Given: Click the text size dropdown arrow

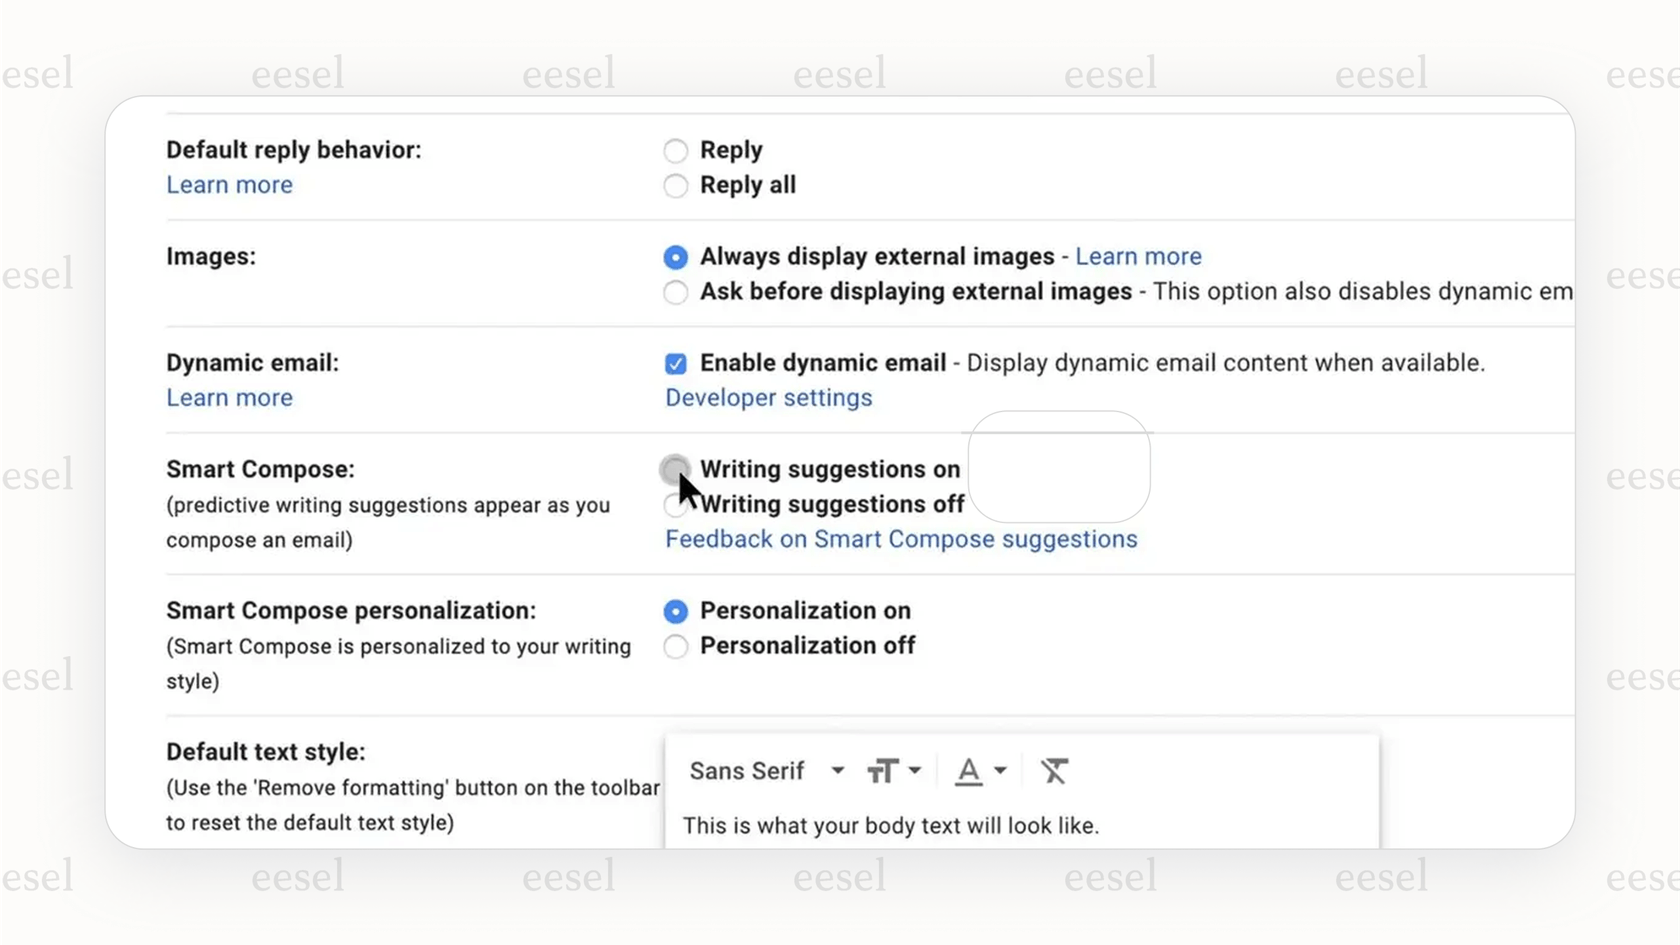Looking at the screenshot, I should coord(915,771).
